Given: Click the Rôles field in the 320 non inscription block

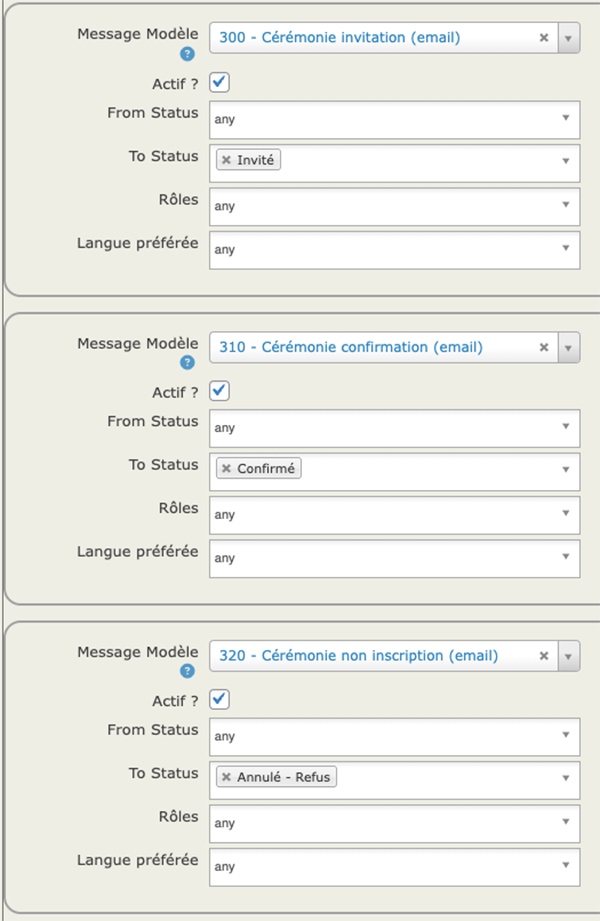Looking at the screenshot, I should [x=395, y=823].
